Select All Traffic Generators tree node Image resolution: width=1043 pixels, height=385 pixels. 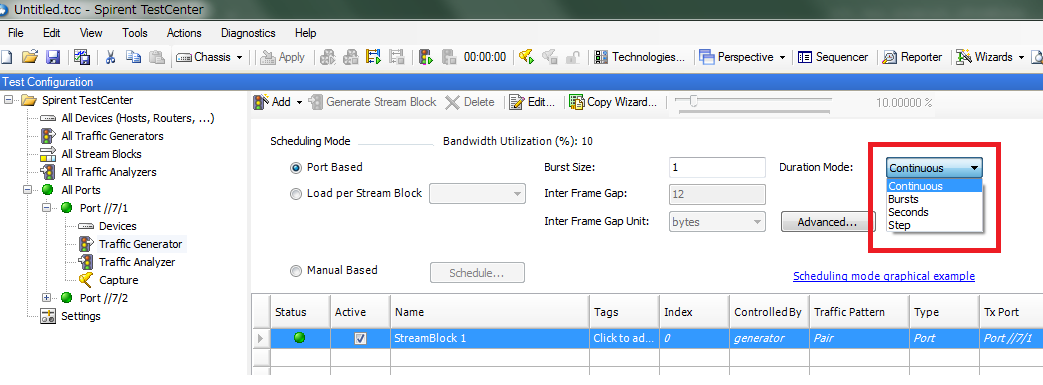112,136
